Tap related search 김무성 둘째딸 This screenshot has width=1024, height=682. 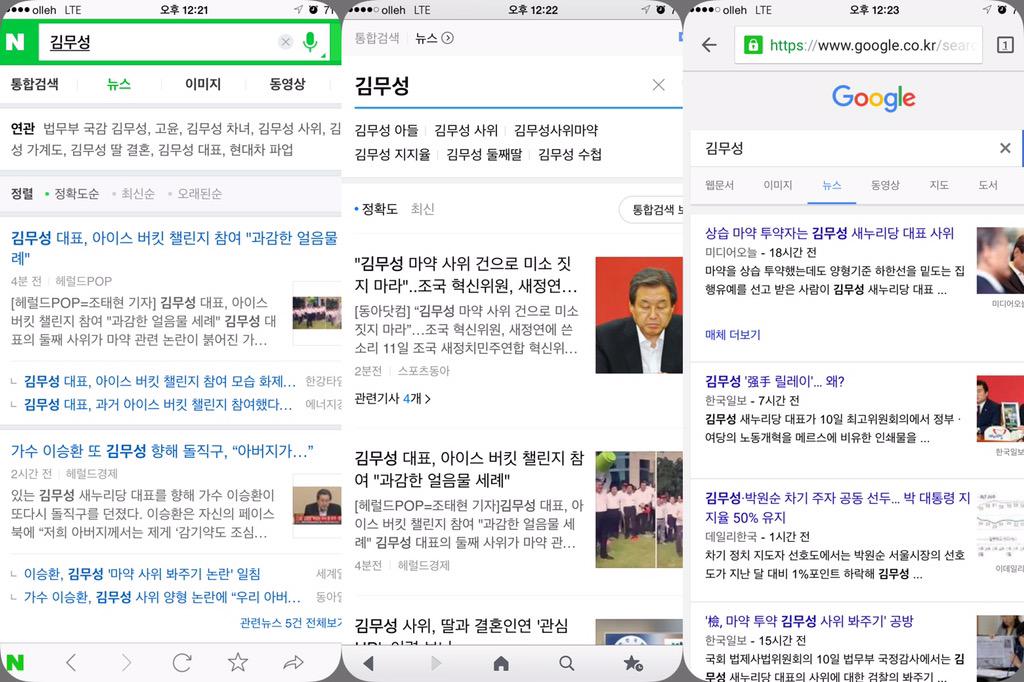(484, 155)
